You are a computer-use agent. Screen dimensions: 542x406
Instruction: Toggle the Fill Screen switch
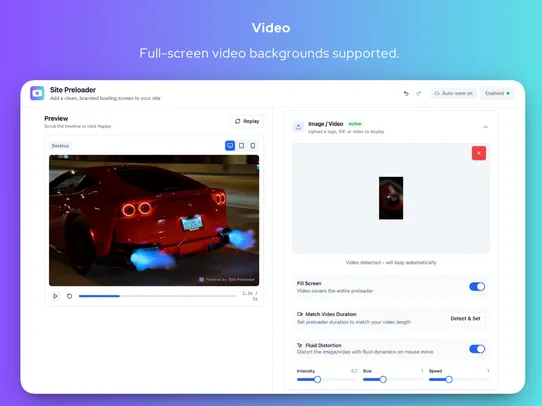point(477,286)
